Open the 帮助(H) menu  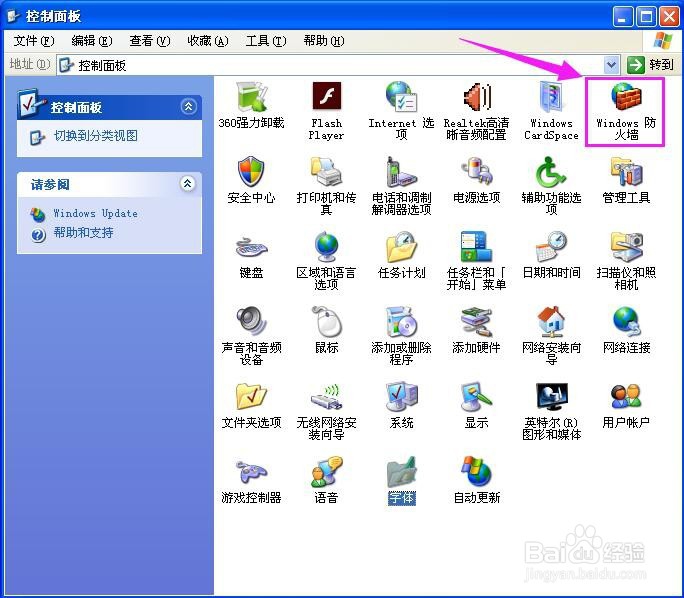[324, 41]
